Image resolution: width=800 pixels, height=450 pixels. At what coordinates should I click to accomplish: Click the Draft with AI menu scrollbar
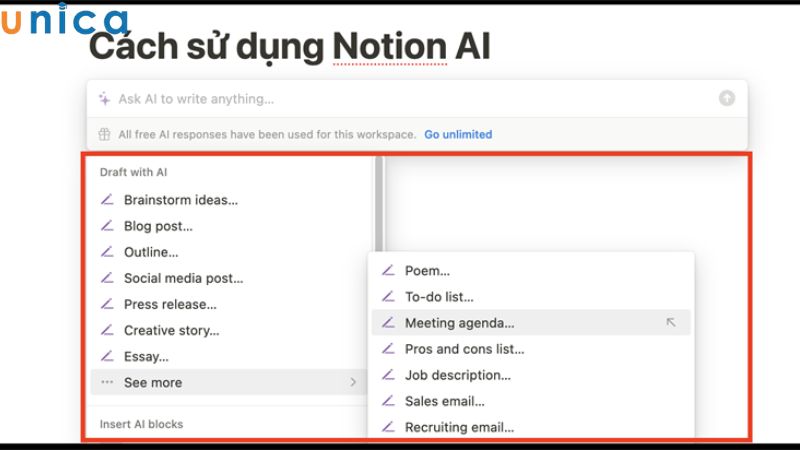click(379, 203)
